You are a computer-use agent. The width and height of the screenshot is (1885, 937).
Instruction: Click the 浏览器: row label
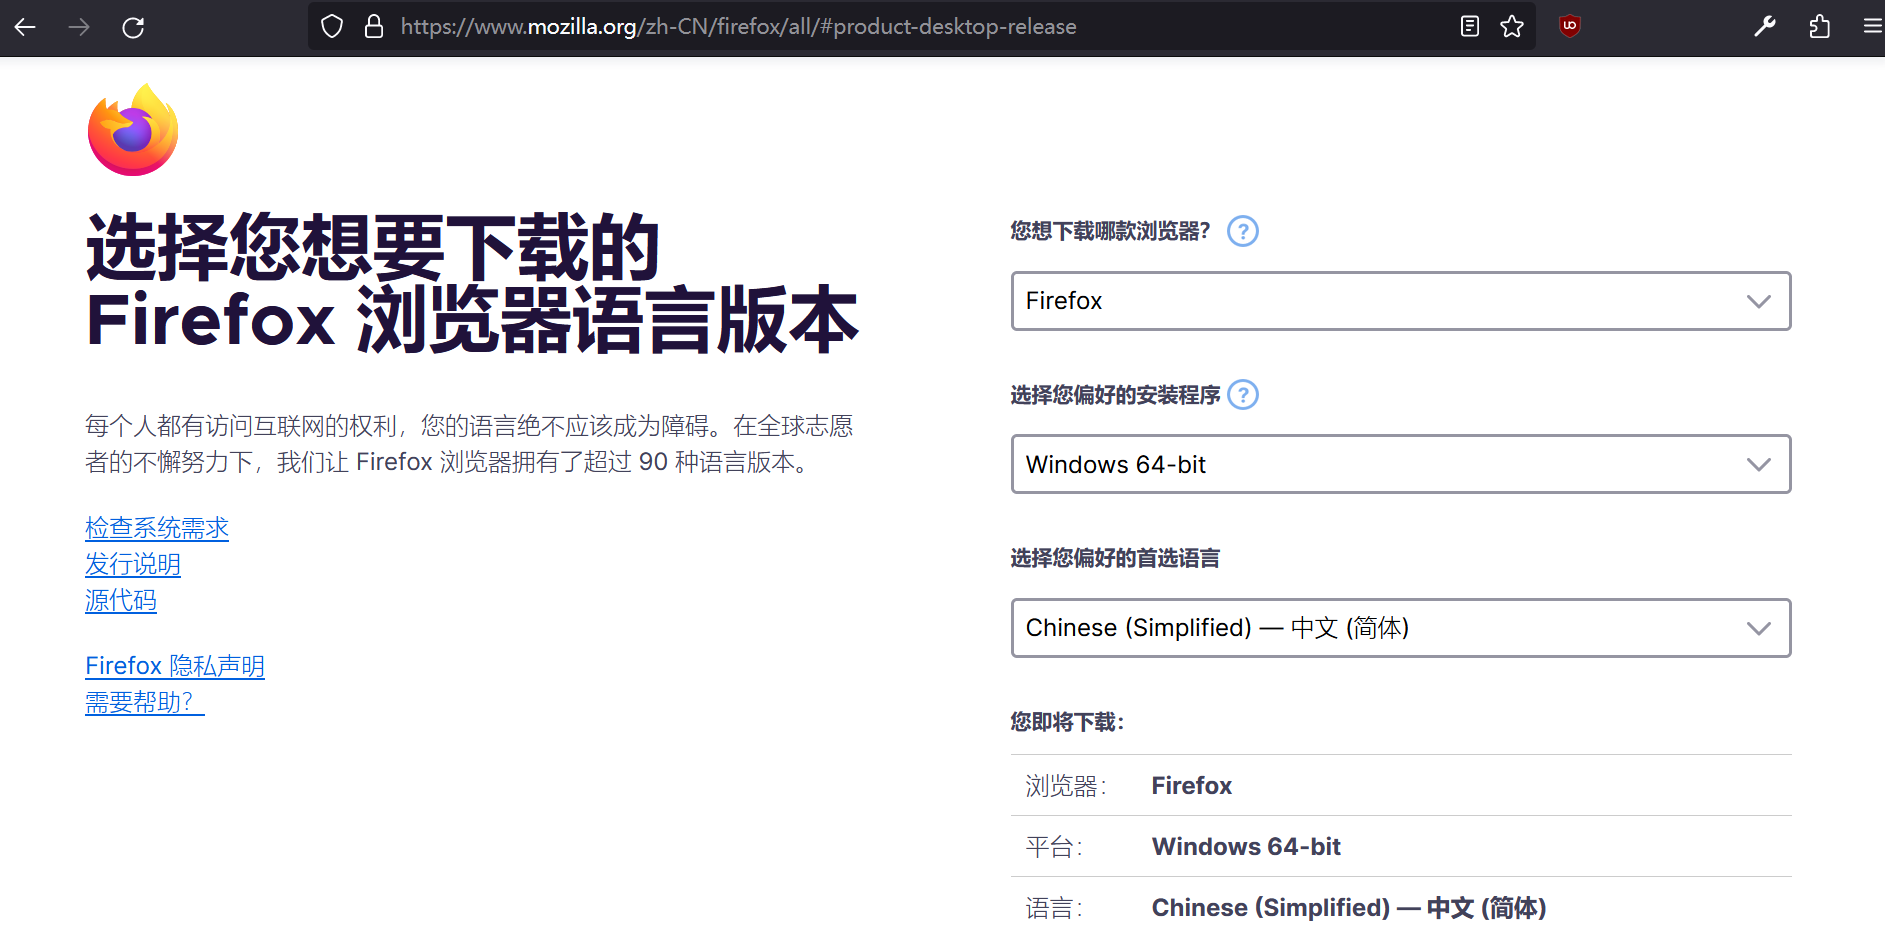tap(1066, 786)
